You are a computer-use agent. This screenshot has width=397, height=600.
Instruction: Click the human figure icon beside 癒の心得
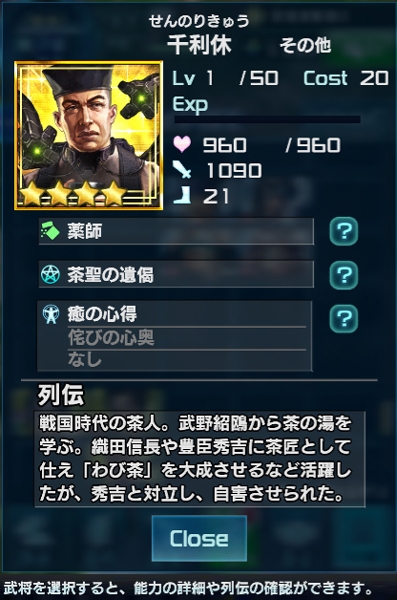[51, 314]
